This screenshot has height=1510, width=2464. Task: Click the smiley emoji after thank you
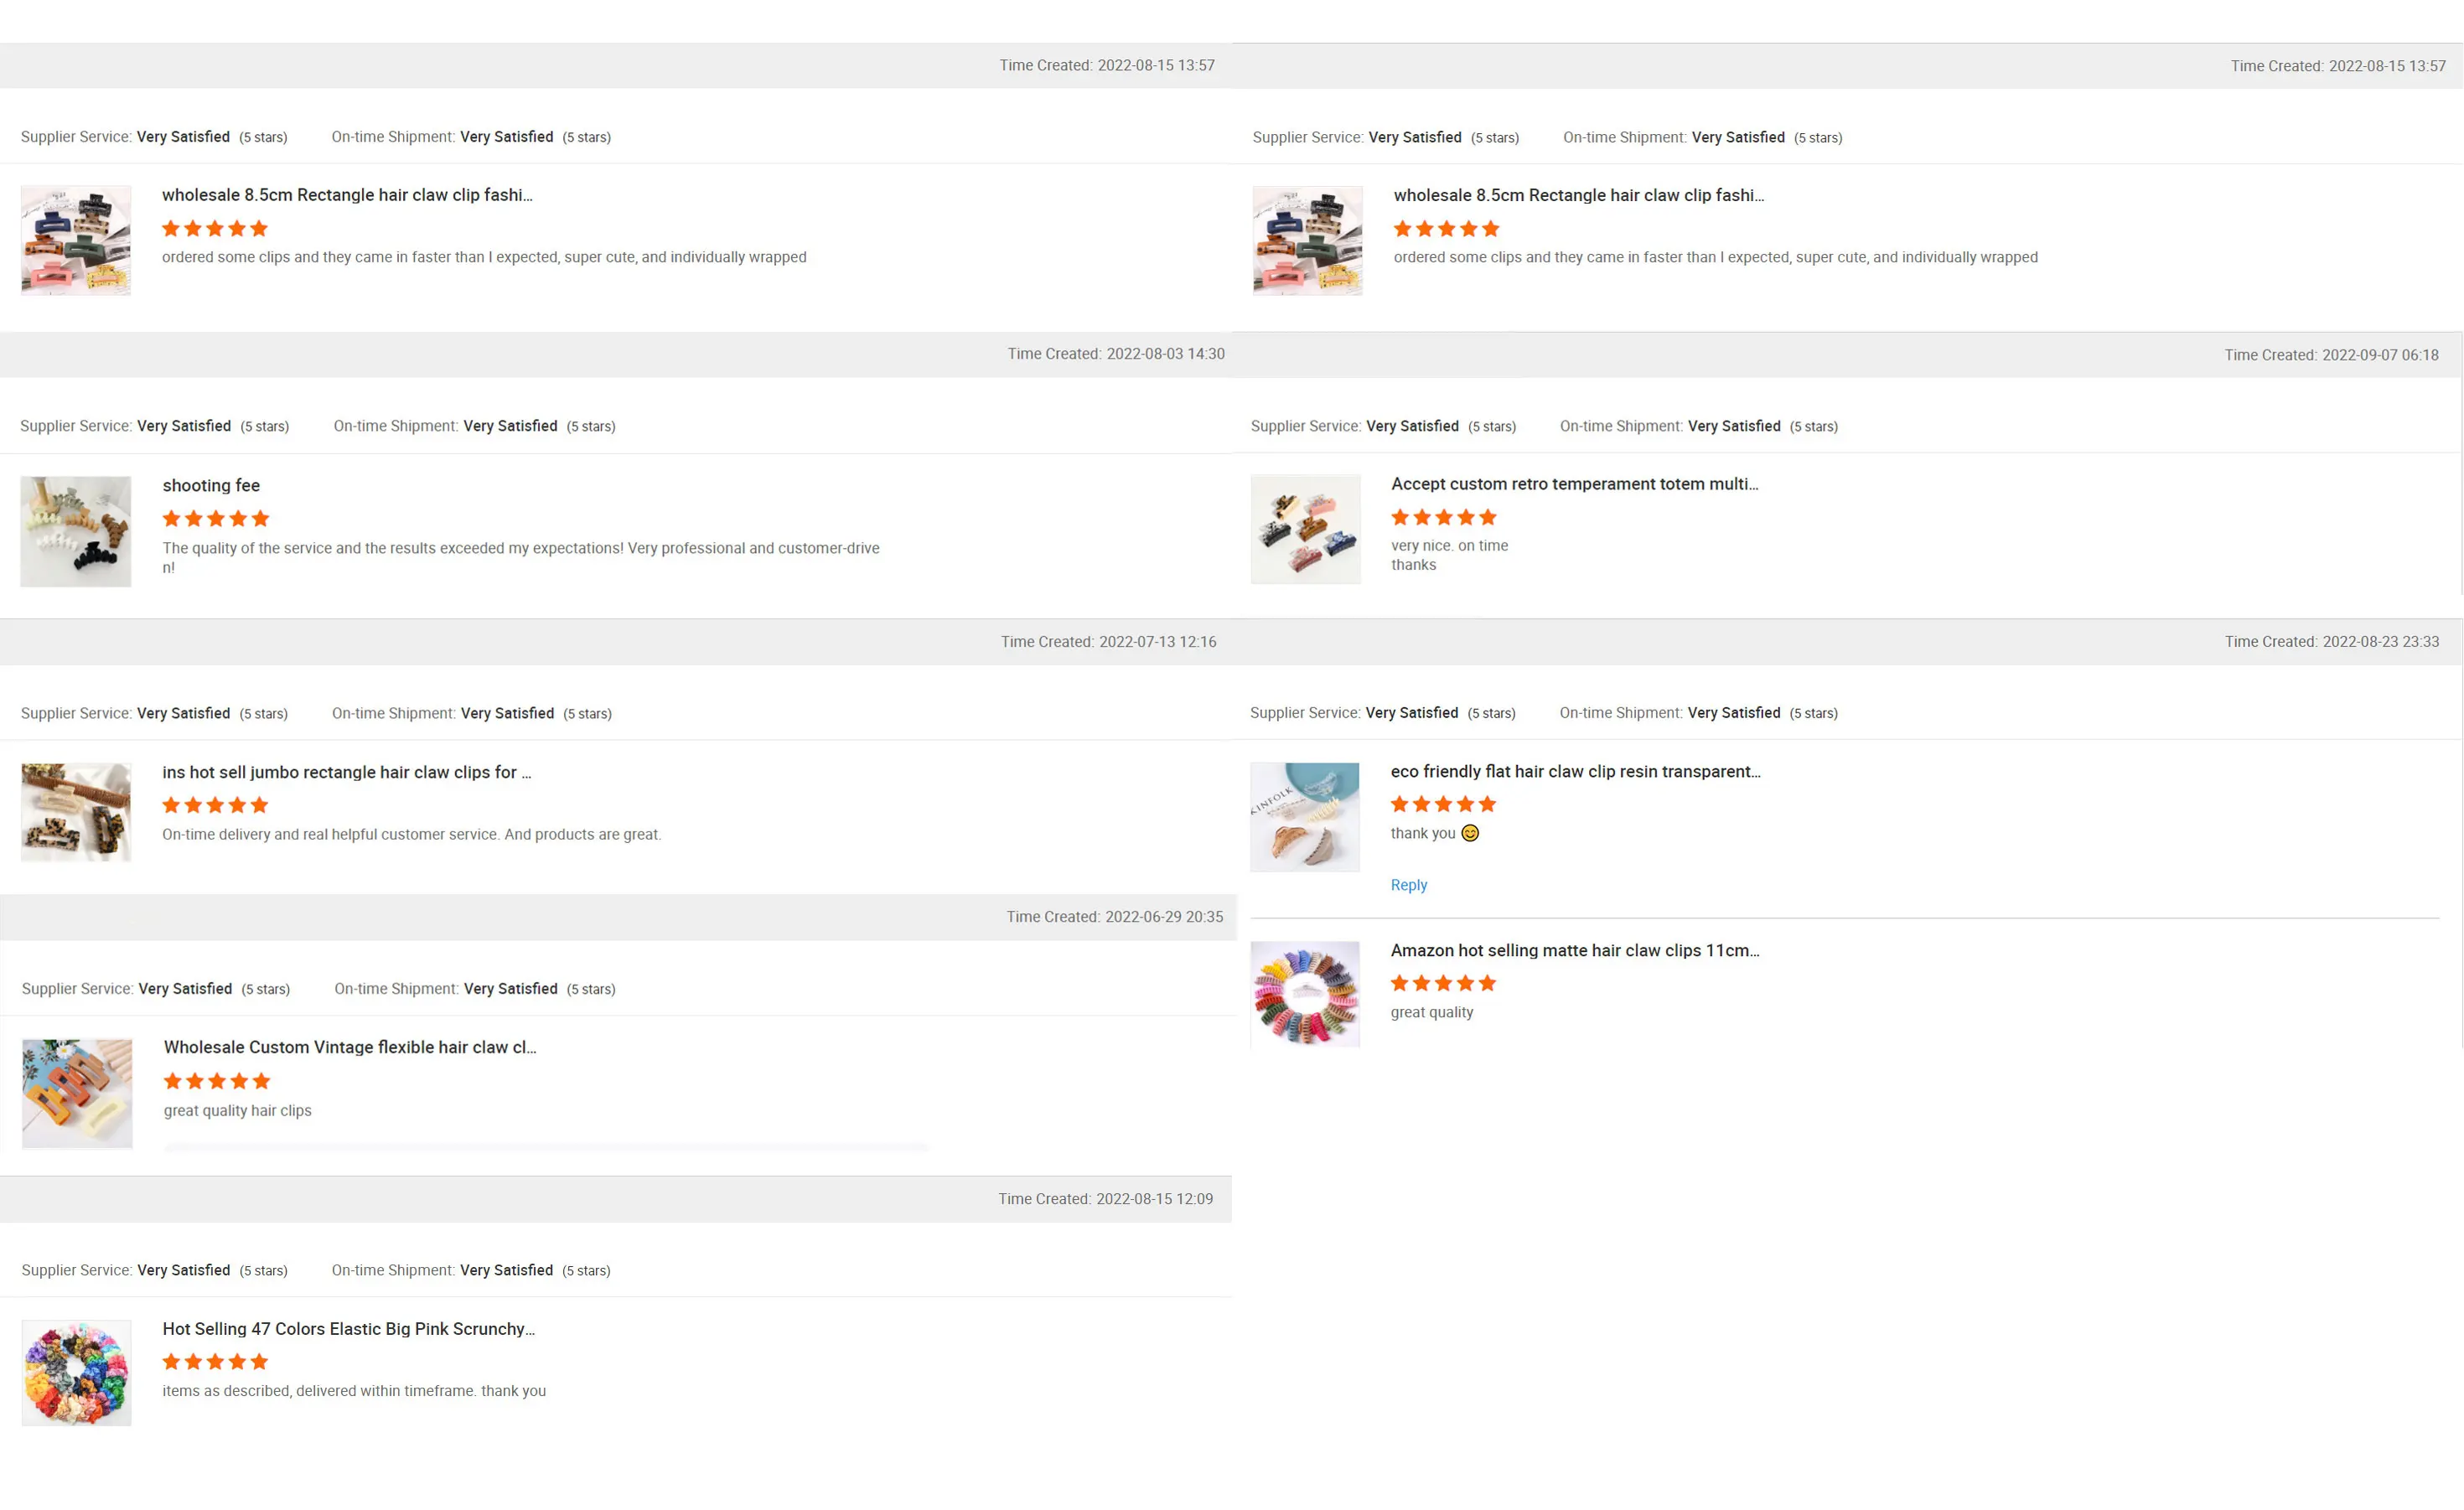(1470, 833)
